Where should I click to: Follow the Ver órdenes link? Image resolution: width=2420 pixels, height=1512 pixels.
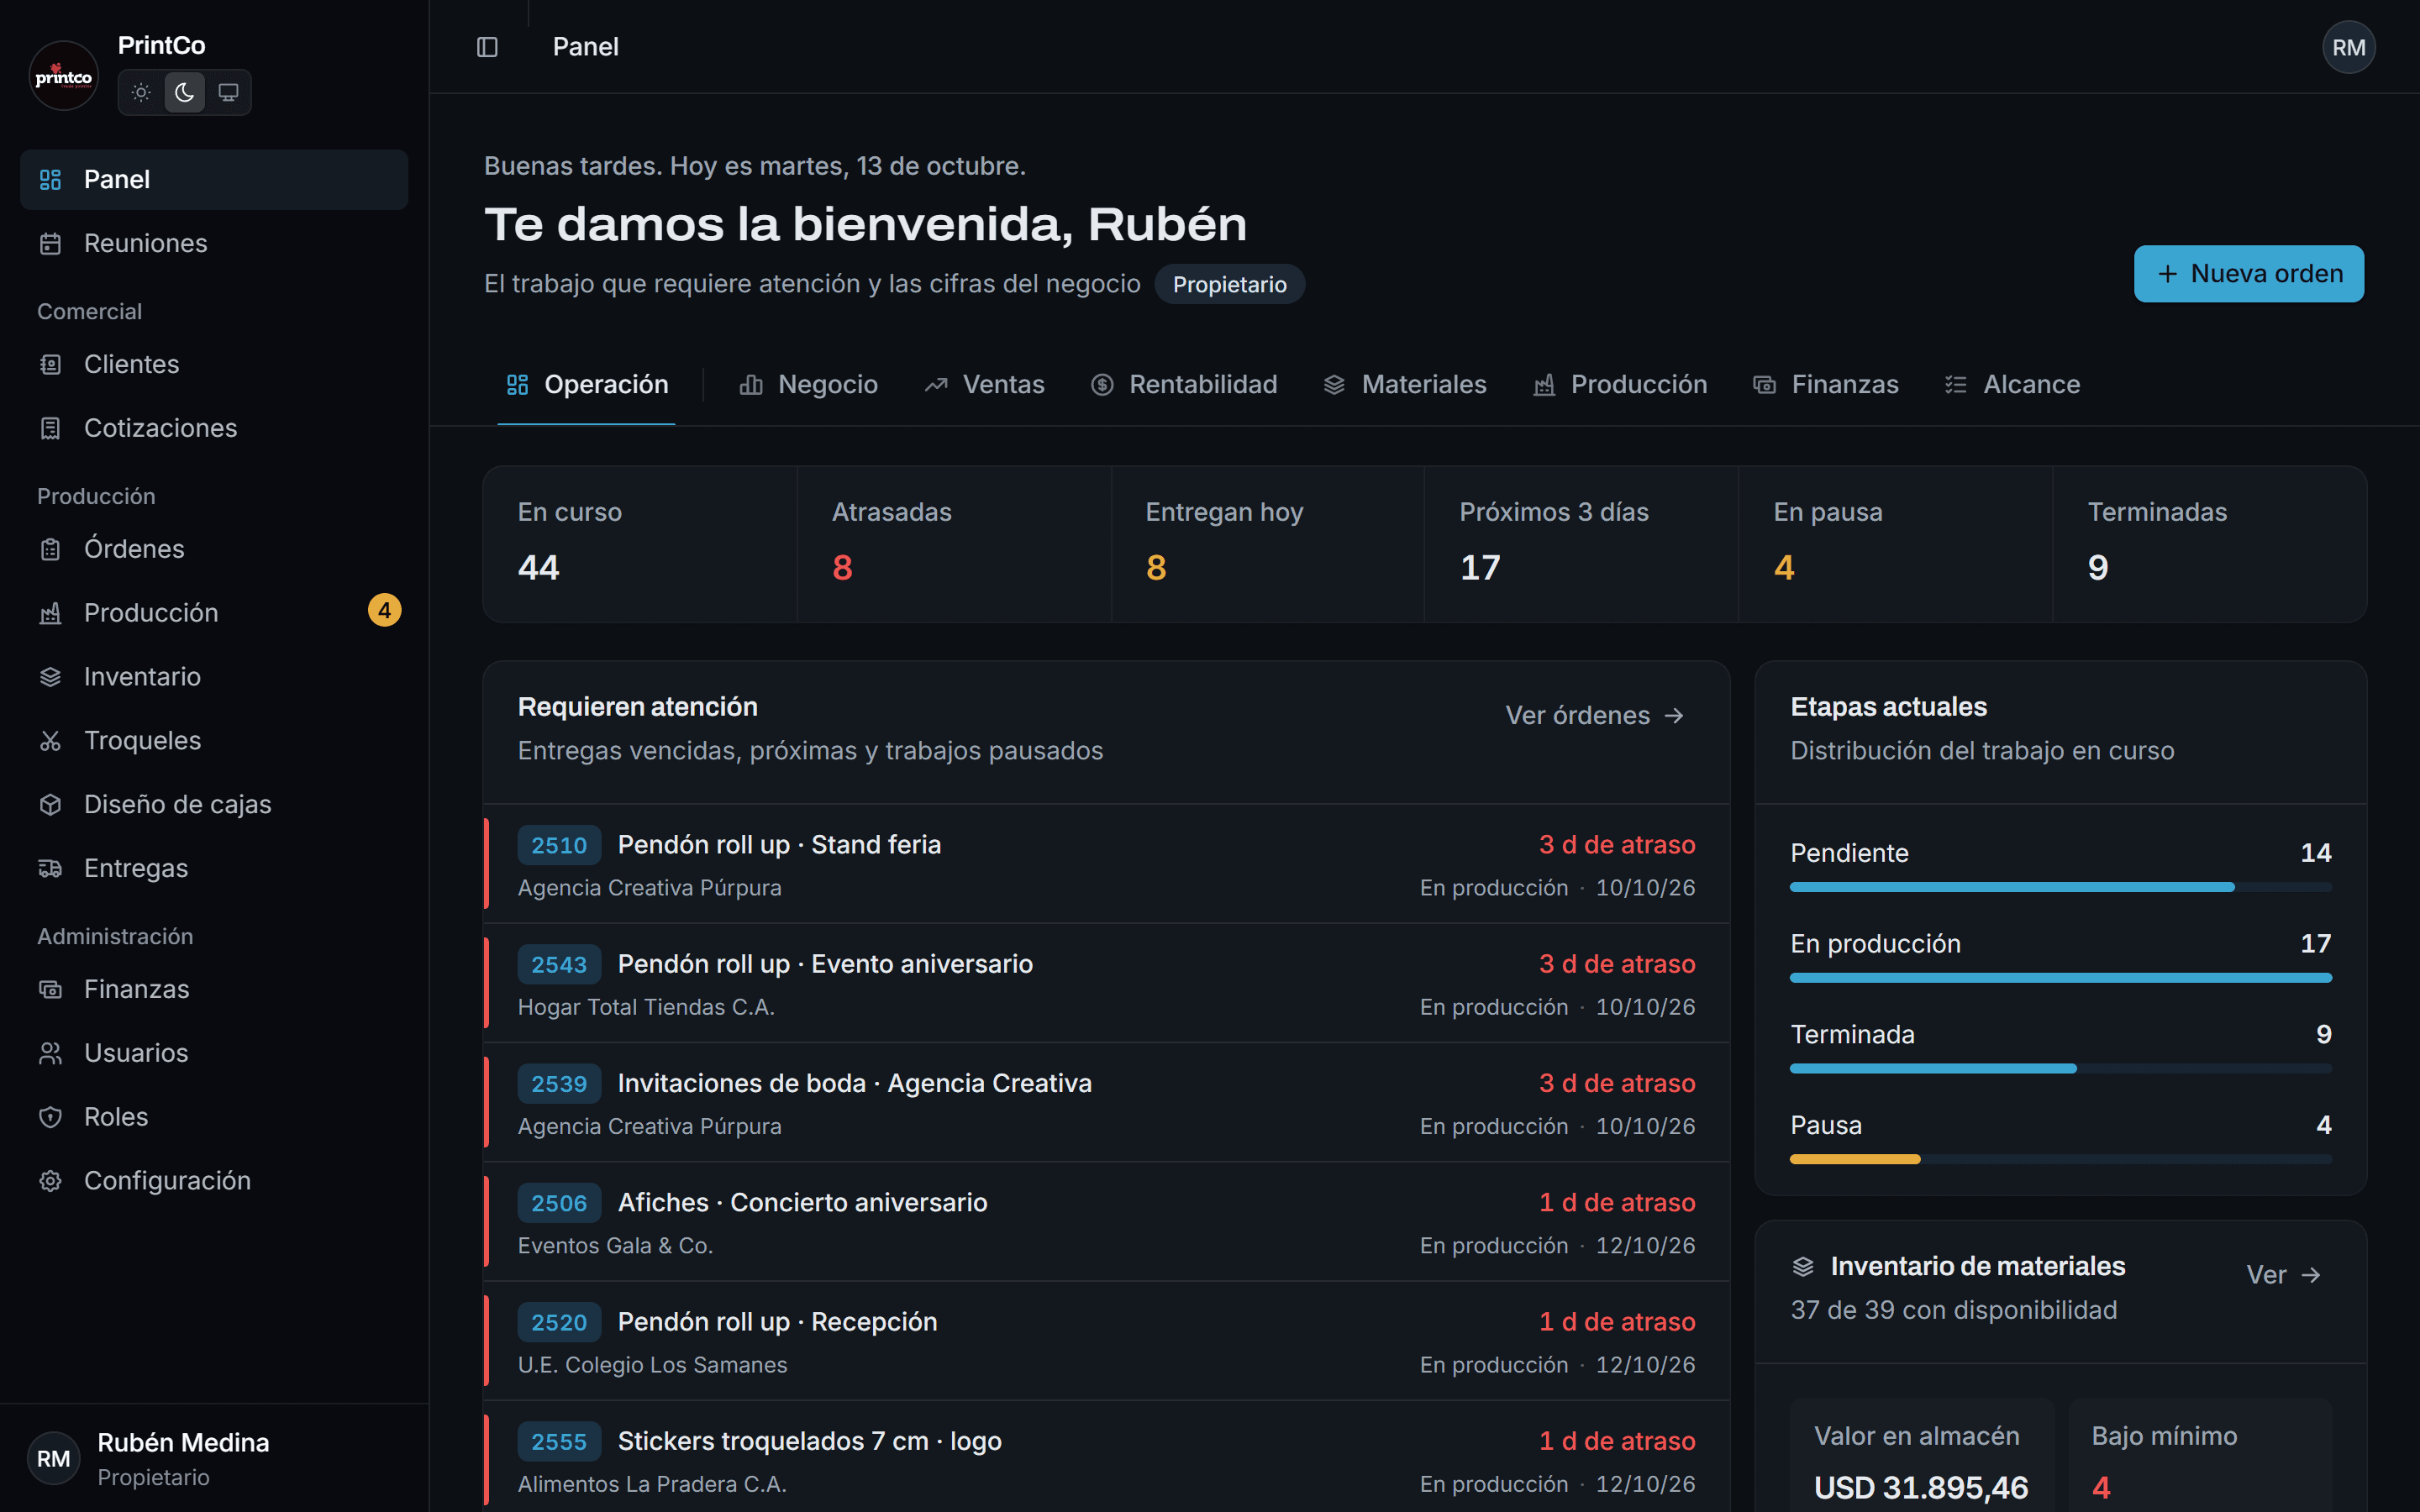click(1595, 716)
